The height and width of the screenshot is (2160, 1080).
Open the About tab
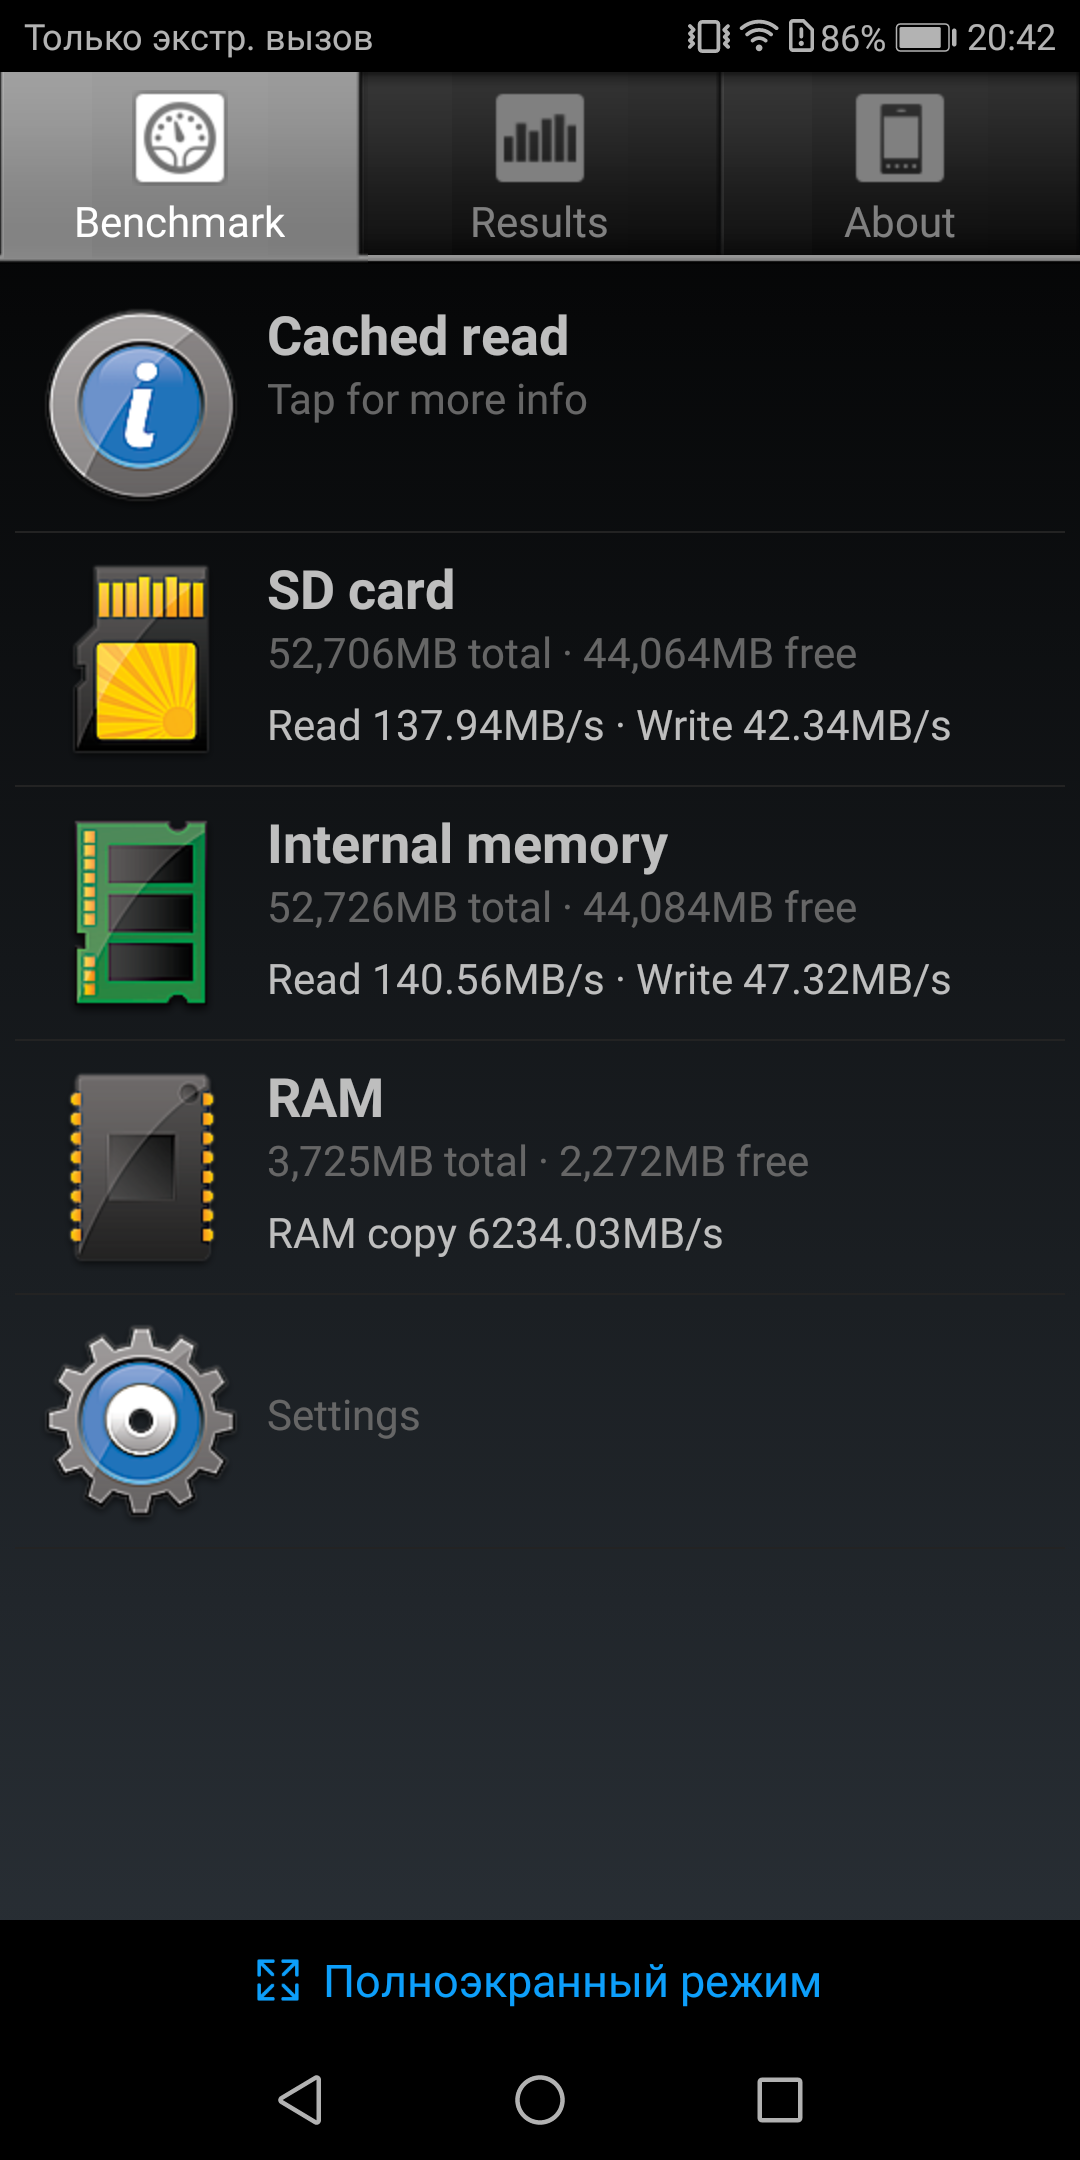click(x=900, y=166)
